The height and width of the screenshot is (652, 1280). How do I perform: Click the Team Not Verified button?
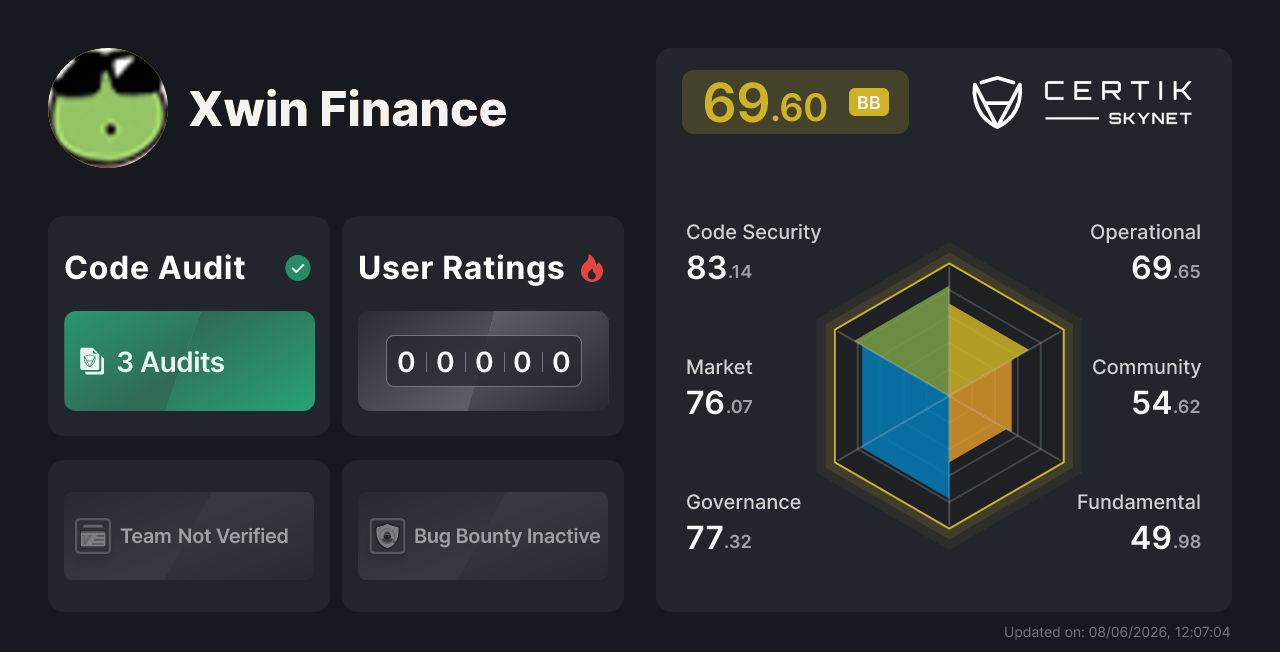(x=189, y=536)
